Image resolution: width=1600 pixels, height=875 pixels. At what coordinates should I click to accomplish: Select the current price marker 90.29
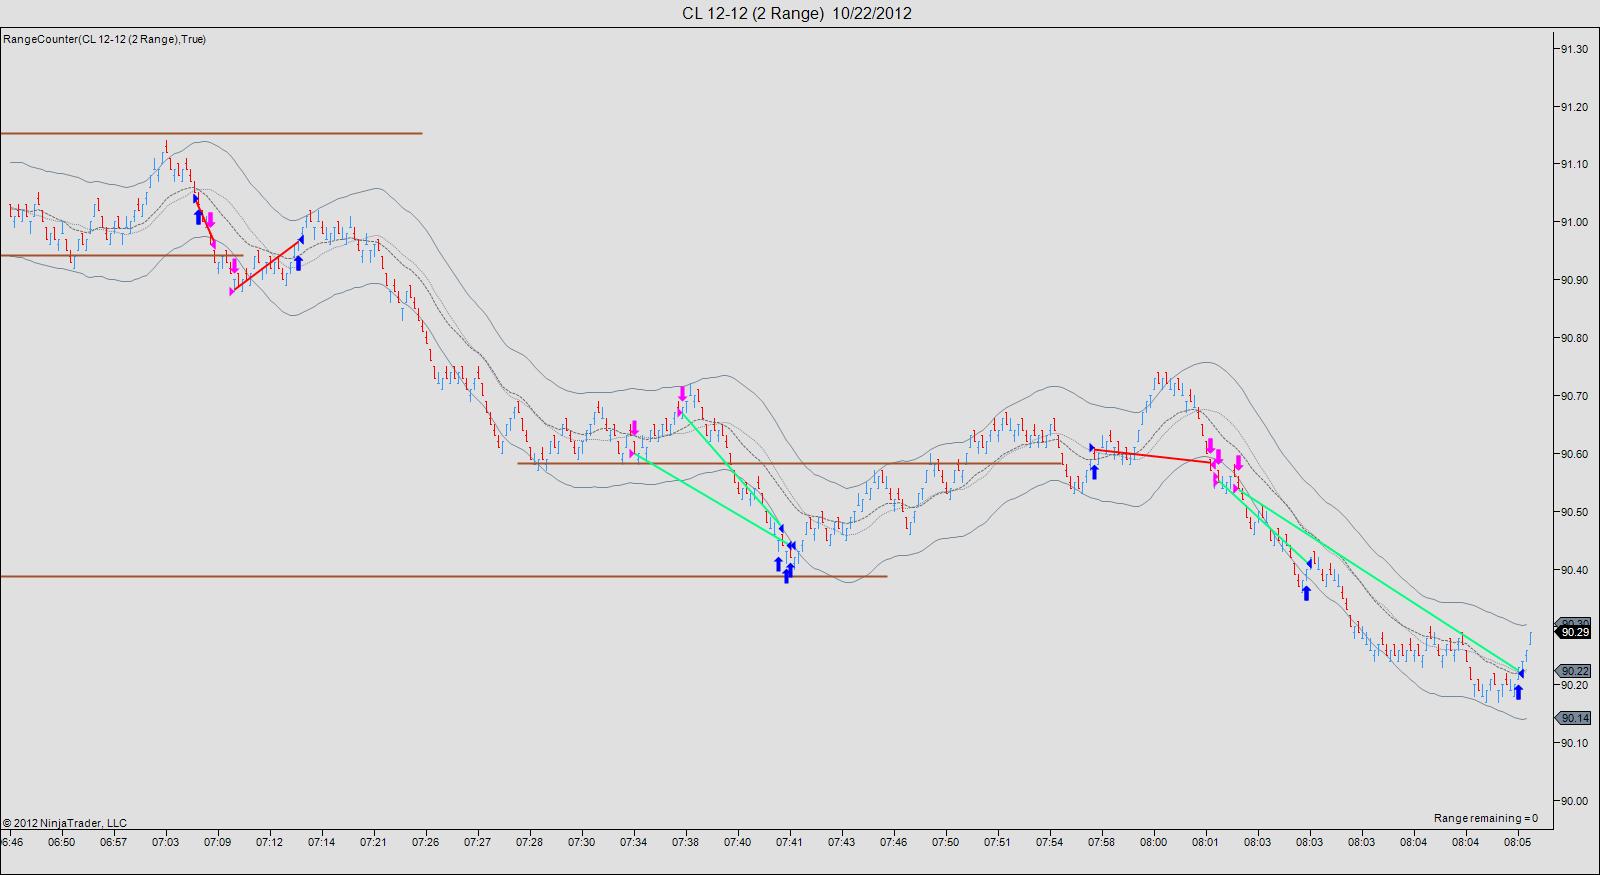pyautogui.click(x=1574, y=632)
